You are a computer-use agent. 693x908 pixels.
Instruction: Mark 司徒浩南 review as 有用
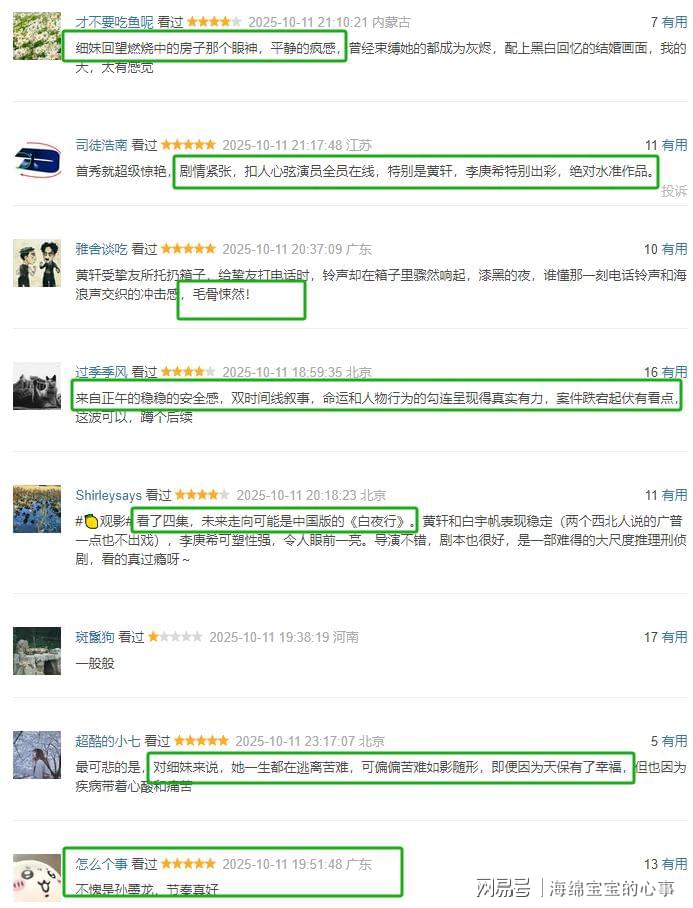[x=674, y=145]
